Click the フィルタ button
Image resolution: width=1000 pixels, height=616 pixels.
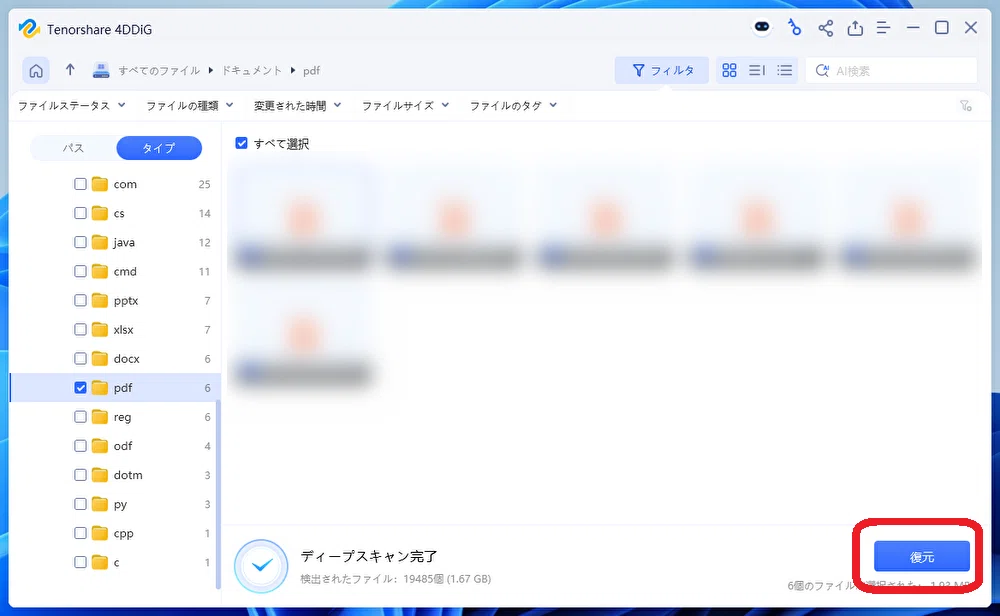(662, 70)
